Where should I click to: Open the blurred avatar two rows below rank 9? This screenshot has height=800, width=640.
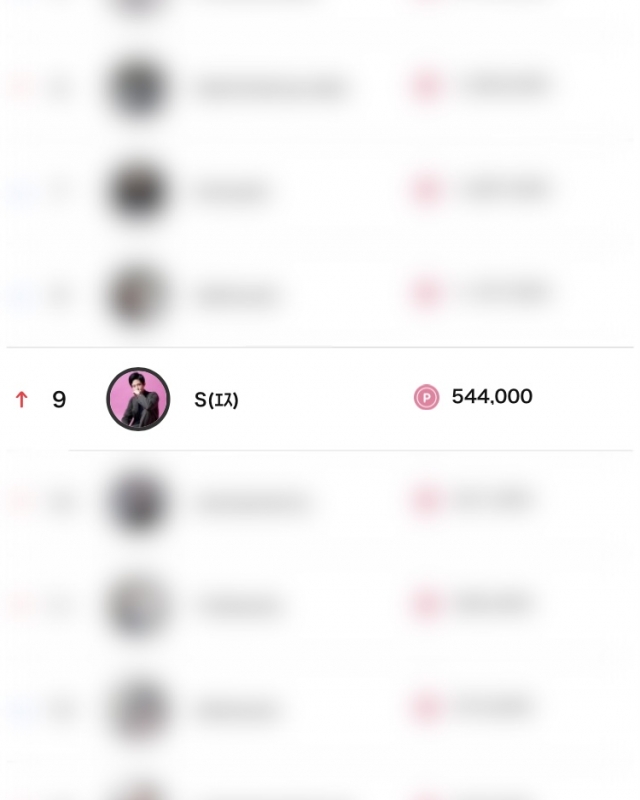[x=137, y=606]
